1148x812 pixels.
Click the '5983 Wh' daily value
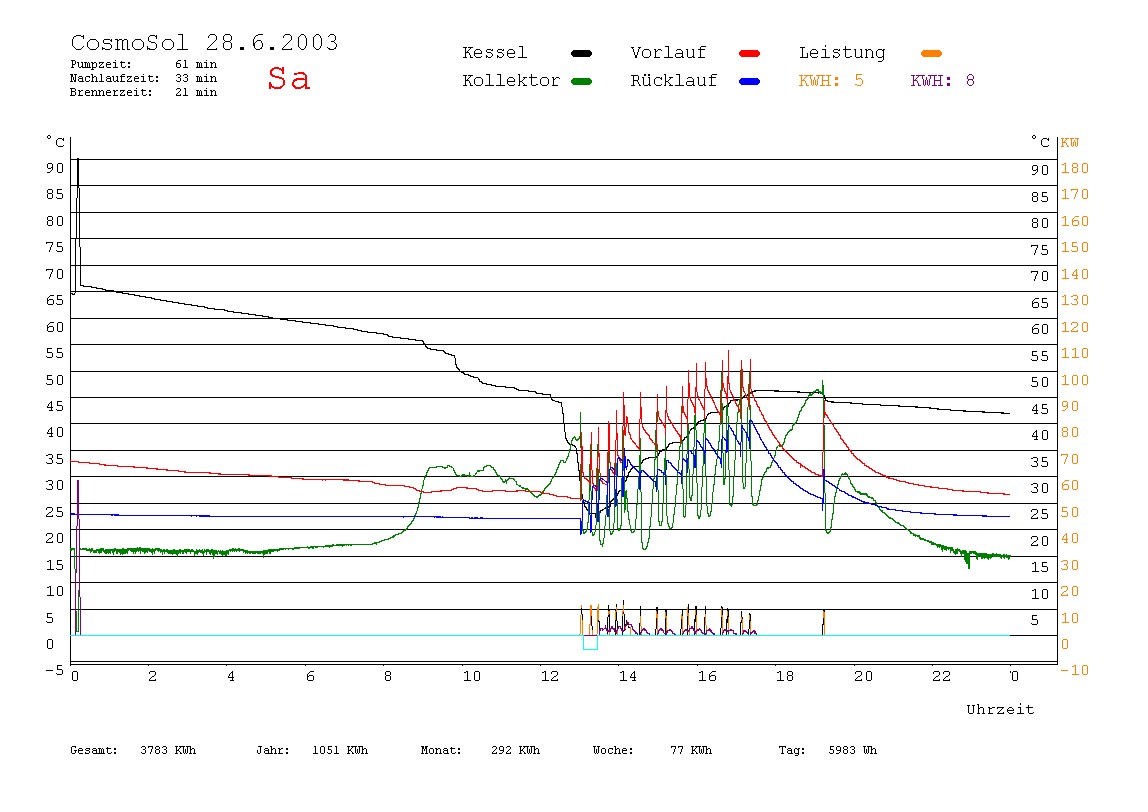coord(852,750)
